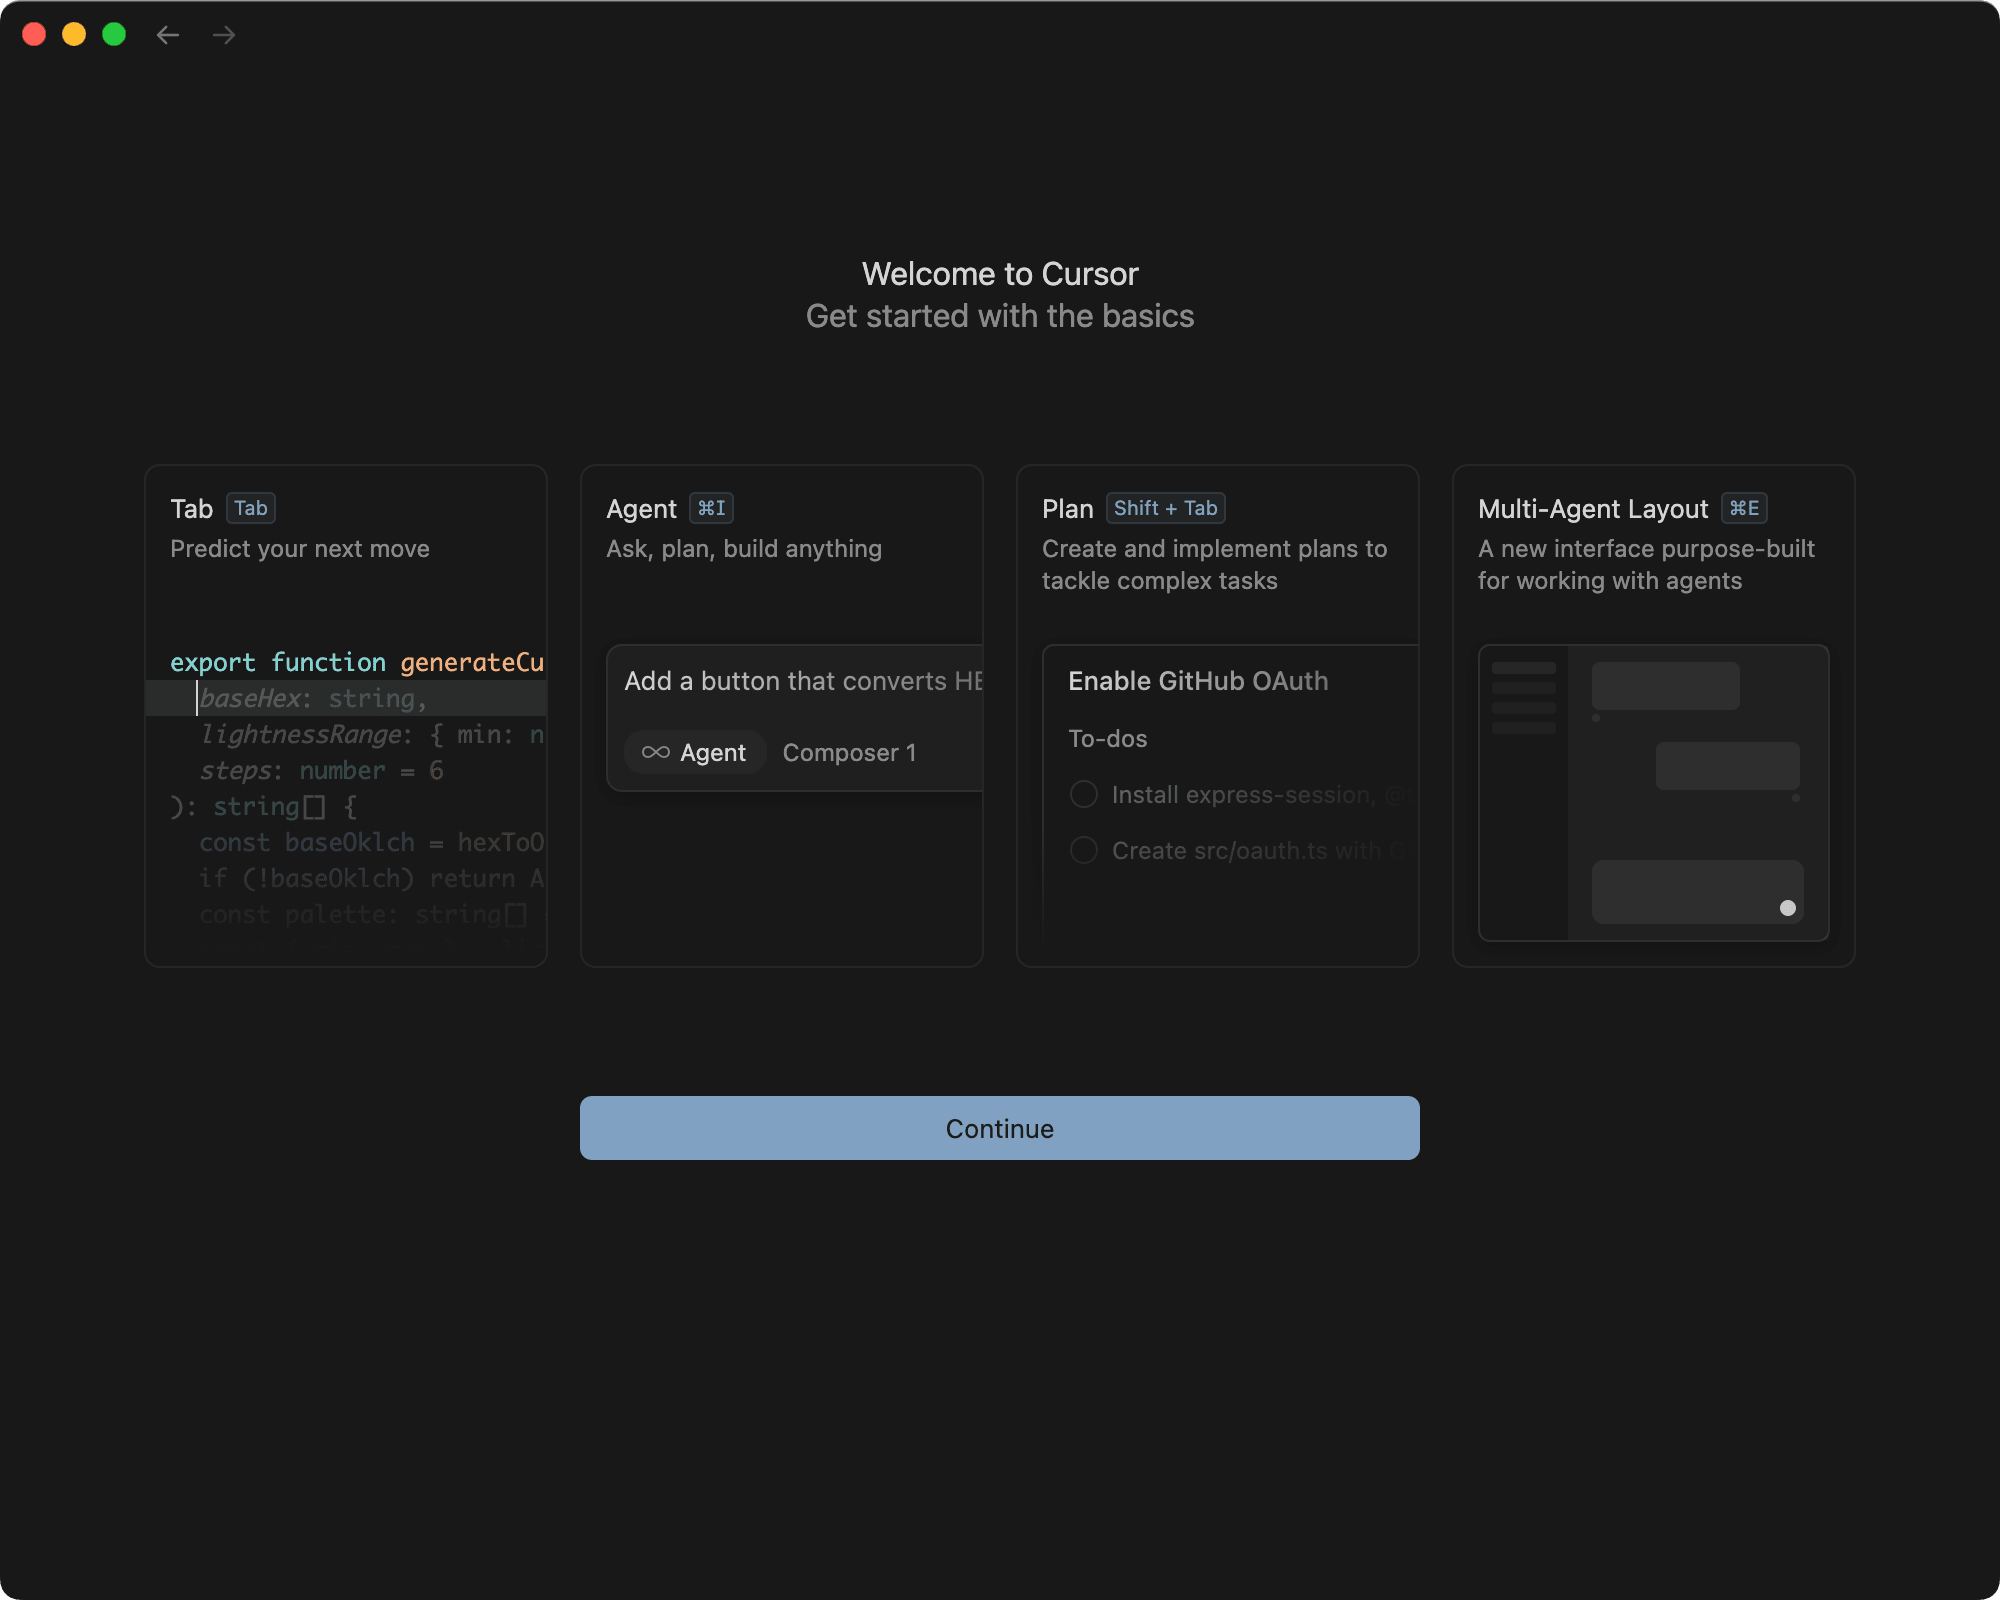Image resolution: width=2000 pixels, height=1600 pixels.
Task: Click the forward navigation arrow
Action: pos(223,34)
